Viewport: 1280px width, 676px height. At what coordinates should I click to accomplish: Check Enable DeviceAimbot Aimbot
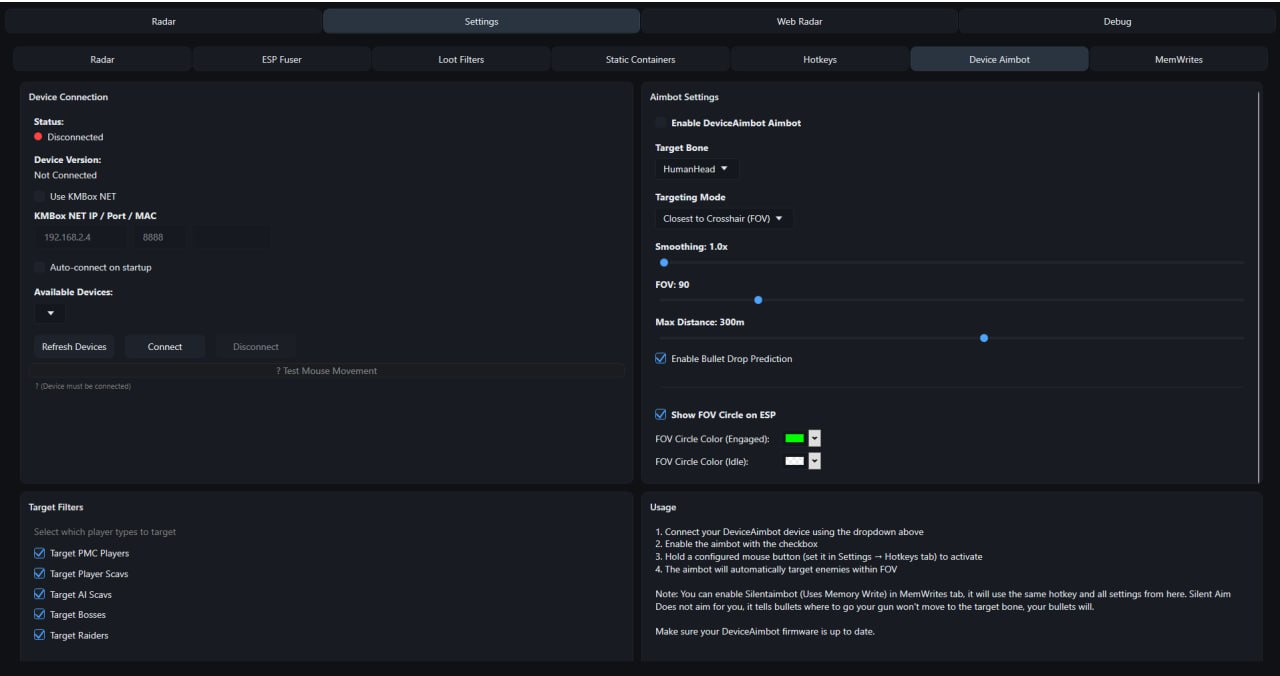(x=661, y=123)
